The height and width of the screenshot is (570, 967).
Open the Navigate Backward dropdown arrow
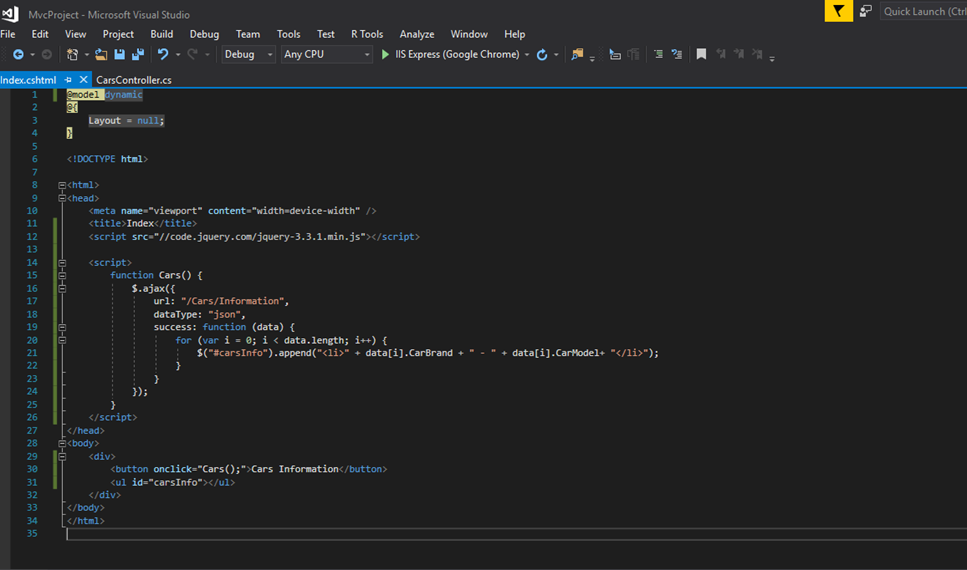32,54
